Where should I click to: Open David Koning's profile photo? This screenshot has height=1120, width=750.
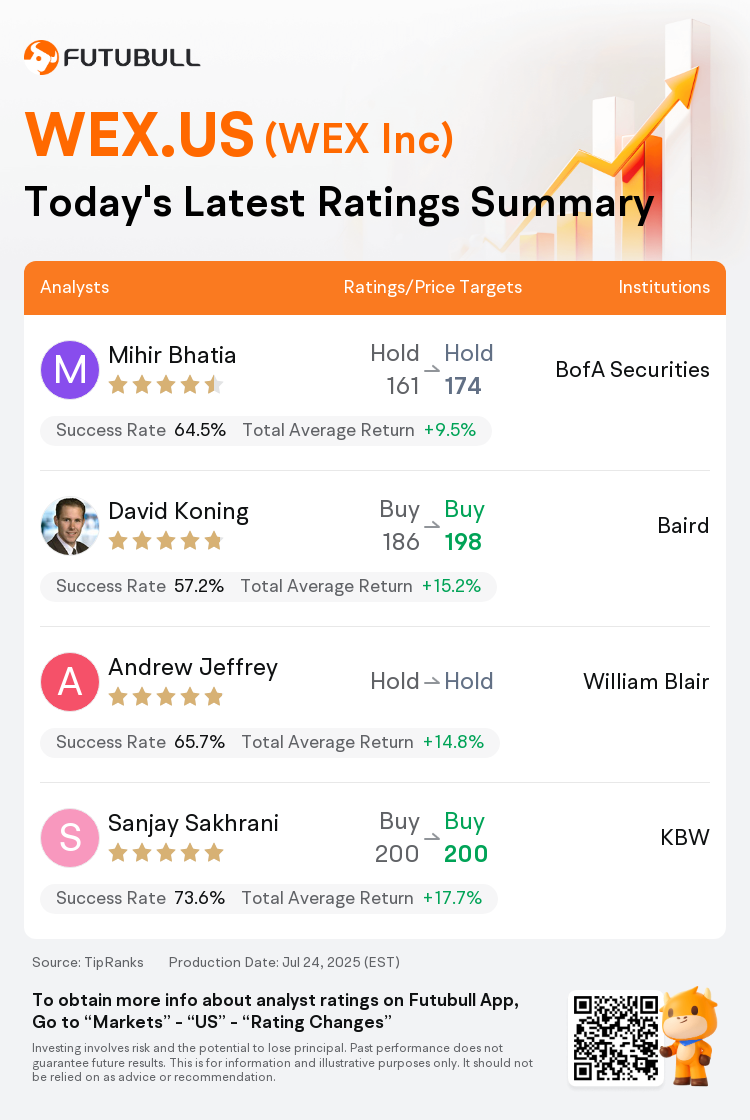(69, 526)
